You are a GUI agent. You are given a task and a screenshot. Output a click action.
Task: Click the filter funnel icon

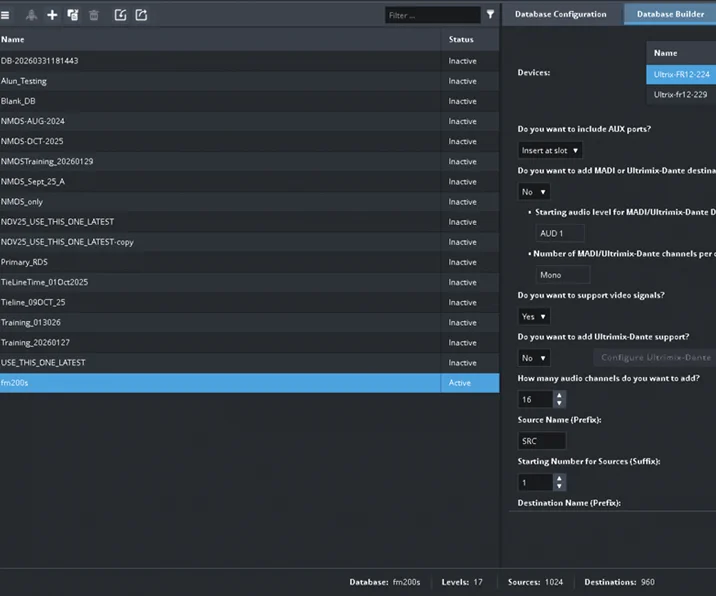490,15
